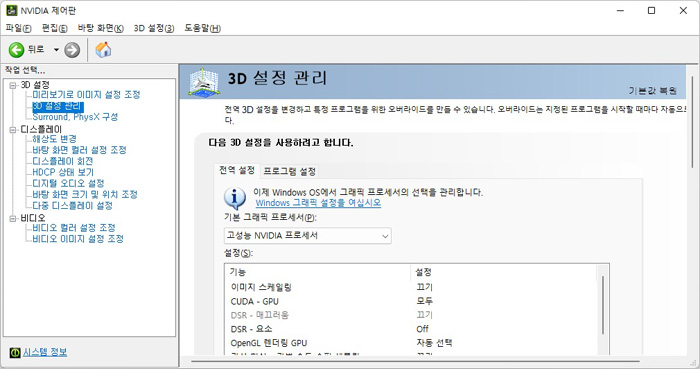Select the OpenGL 렌더링 GPU row
The width and height of the screenshot is (700, 369).
[x=410, y=343]
